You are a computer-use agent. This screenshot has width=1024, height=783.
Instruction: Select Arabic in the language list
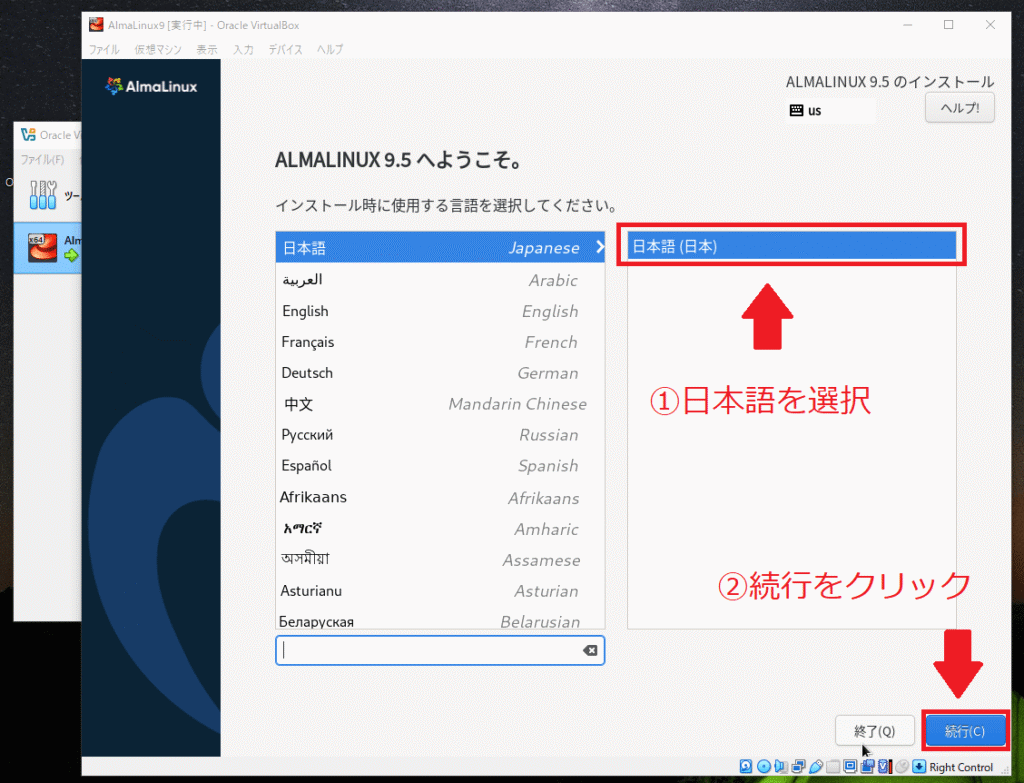coord(440,280)
